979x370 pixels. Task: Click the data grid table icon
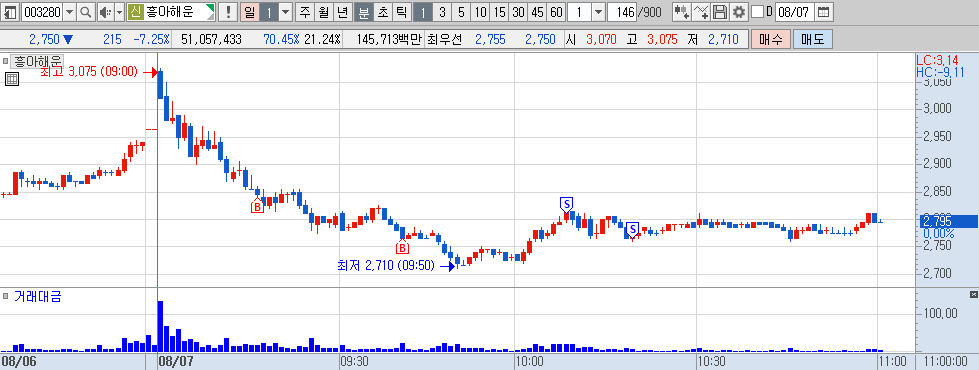click(12, 79)
